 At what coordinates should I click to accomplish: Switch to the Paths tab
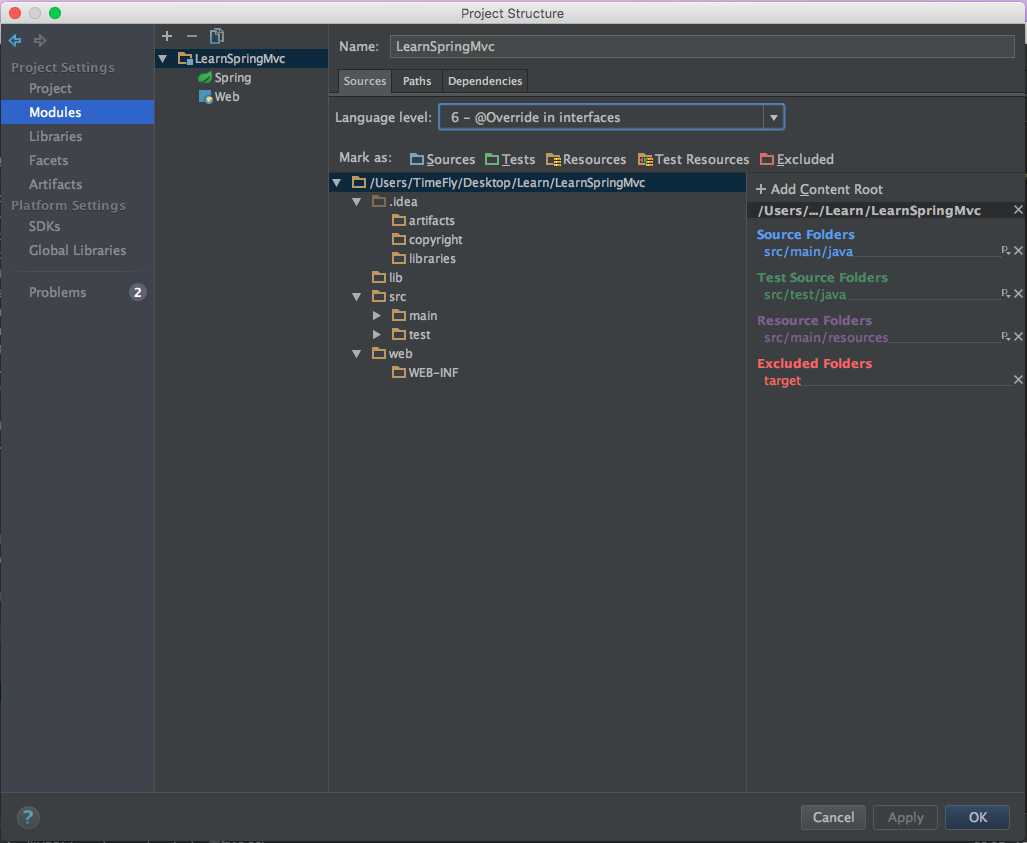pyautogui.click(x=417, y=81)
